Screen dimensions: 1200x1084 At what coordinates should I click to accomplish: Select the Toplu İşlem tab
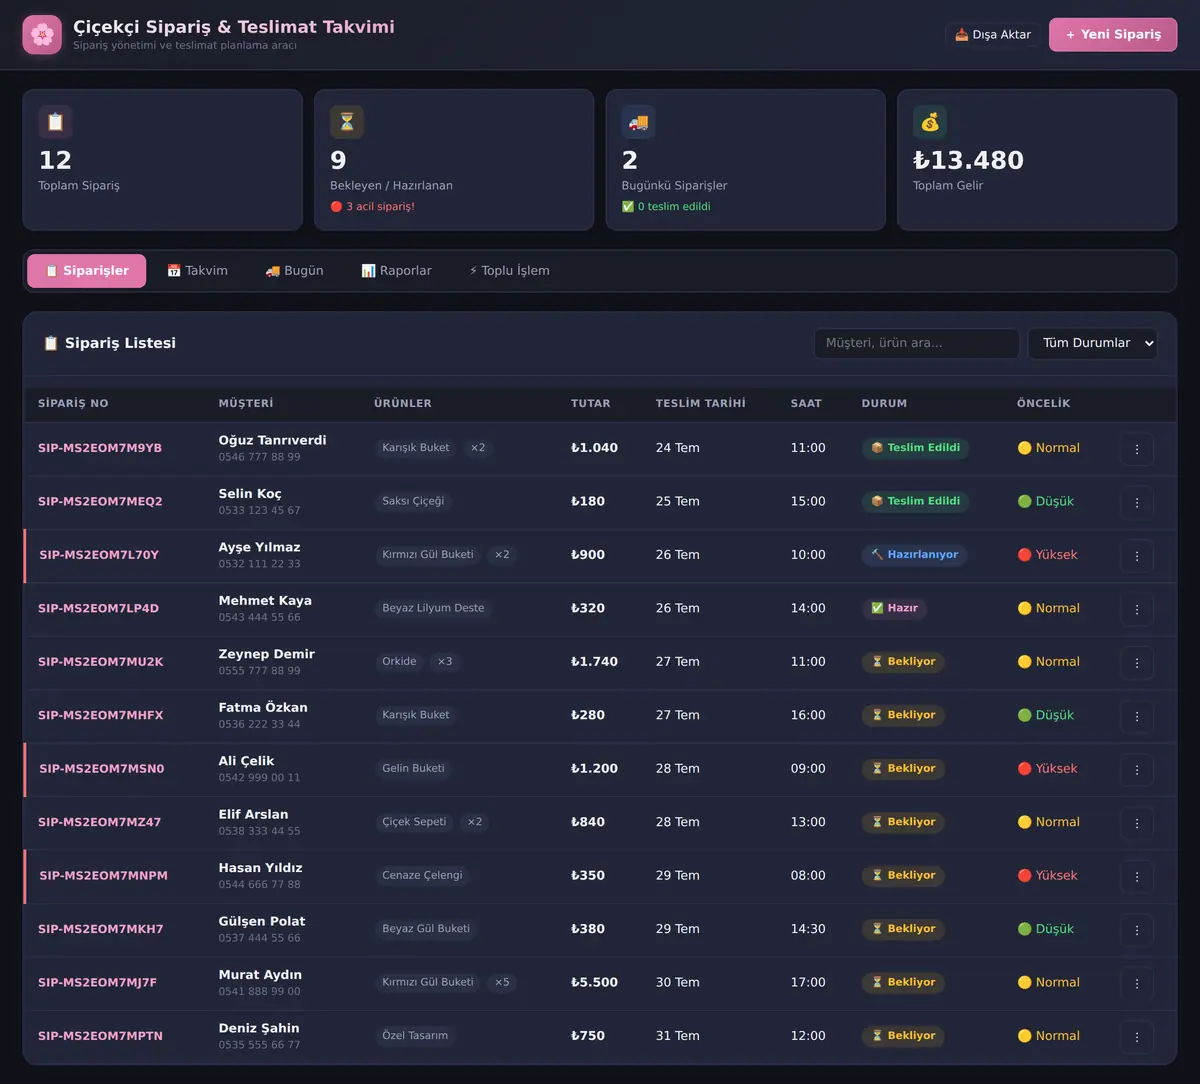509,271
